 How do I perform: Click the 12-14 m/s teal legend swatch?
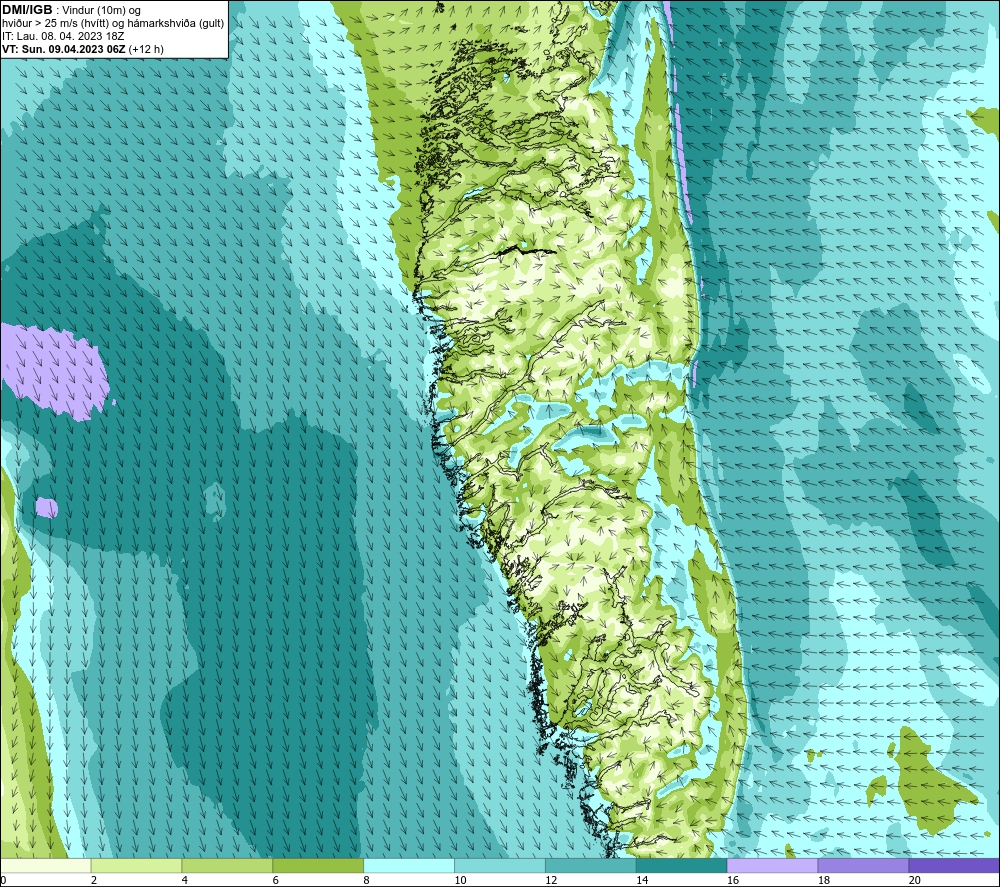pyautogui.click(x=591, y=865)
